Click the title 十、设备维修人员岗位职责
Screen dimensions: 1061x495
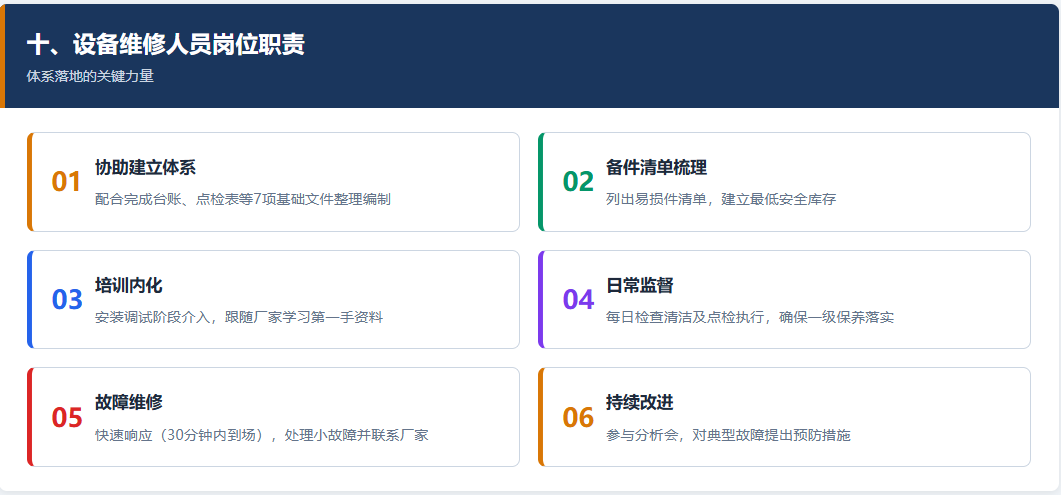tap(166, 45)
